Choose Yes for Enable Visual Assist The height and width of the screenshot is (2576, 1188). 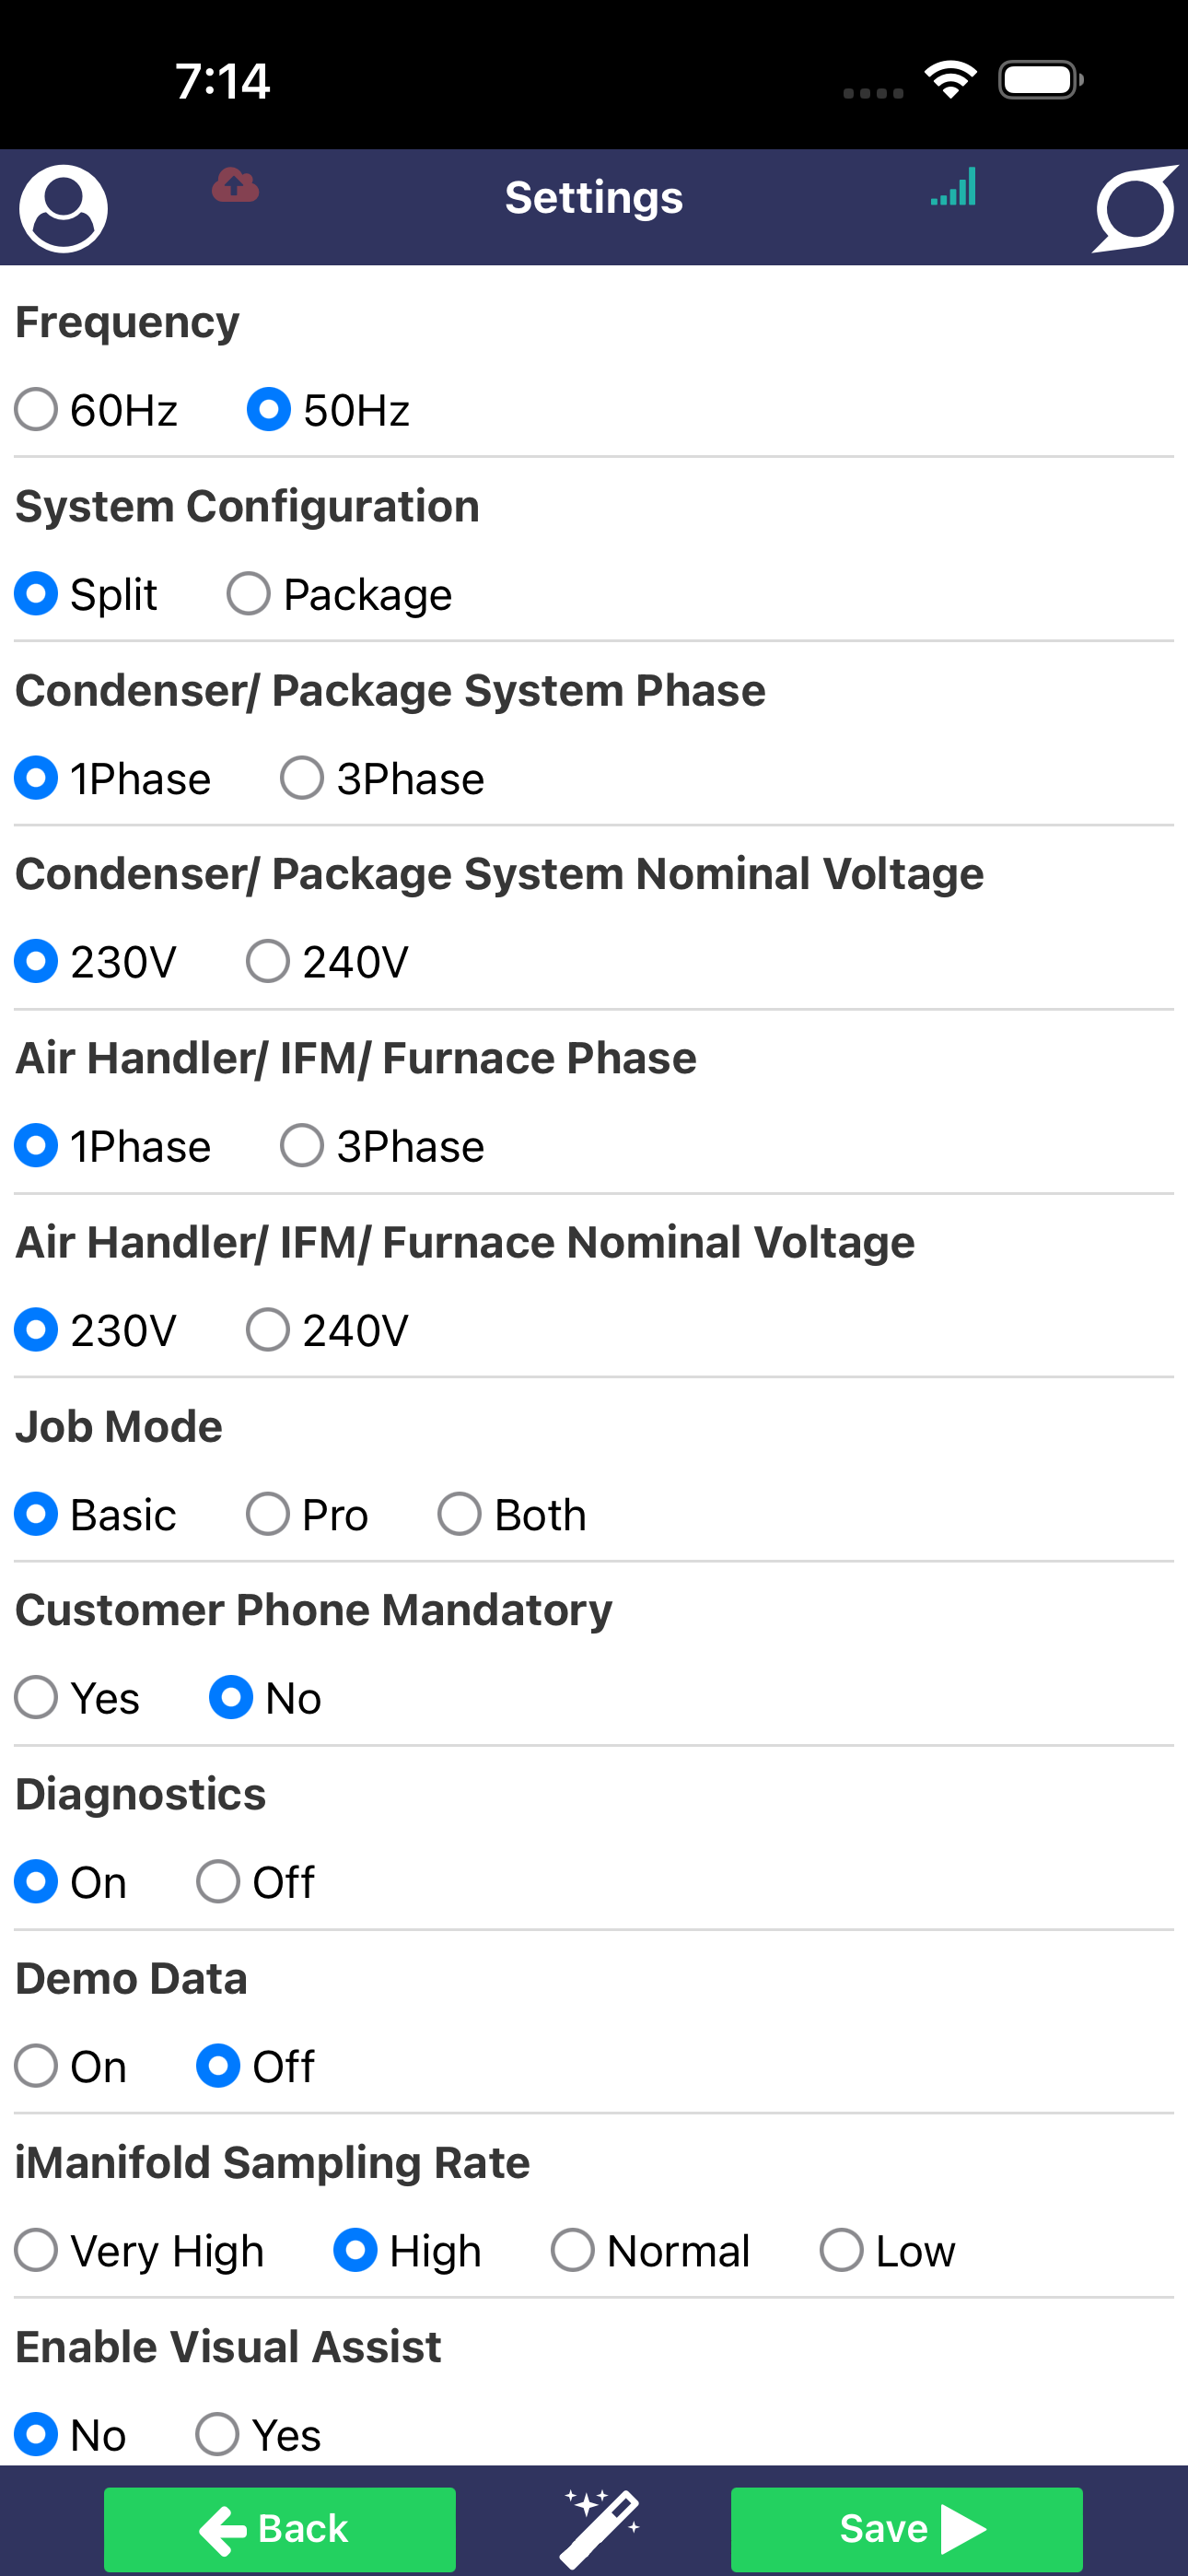[258, 2435]
